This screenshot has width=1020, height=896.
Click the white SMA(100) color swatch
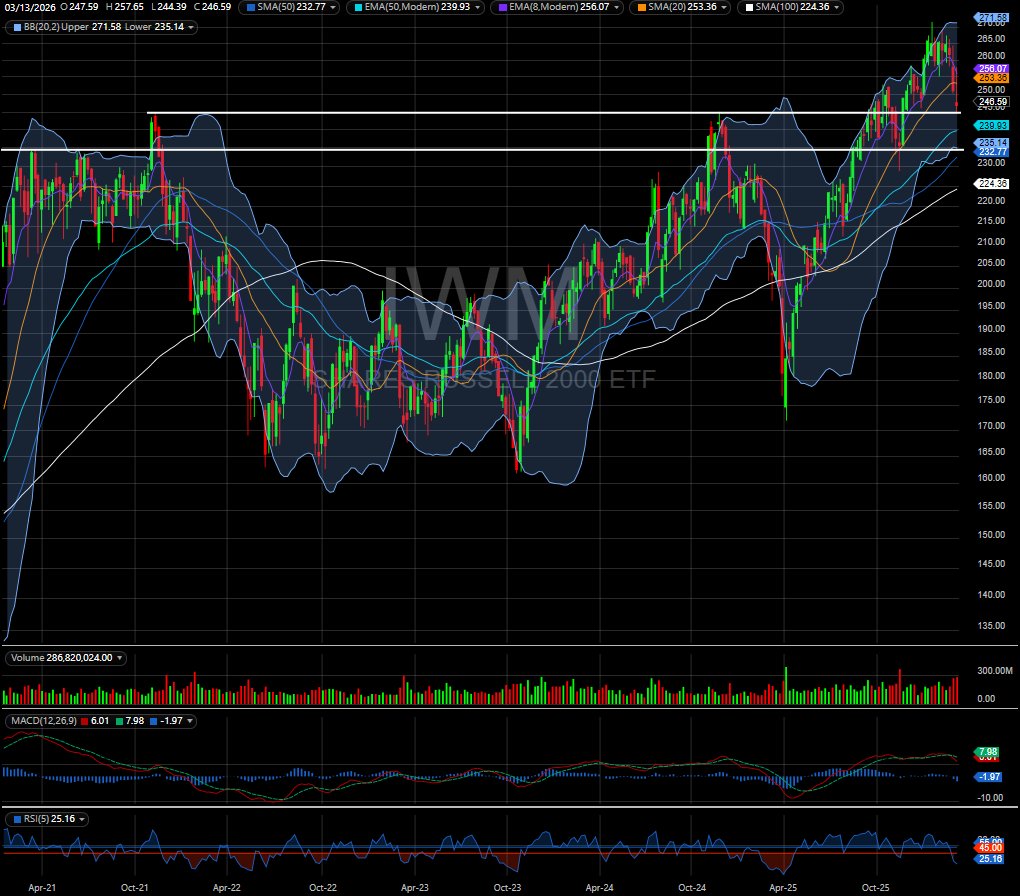pos(749,7)
